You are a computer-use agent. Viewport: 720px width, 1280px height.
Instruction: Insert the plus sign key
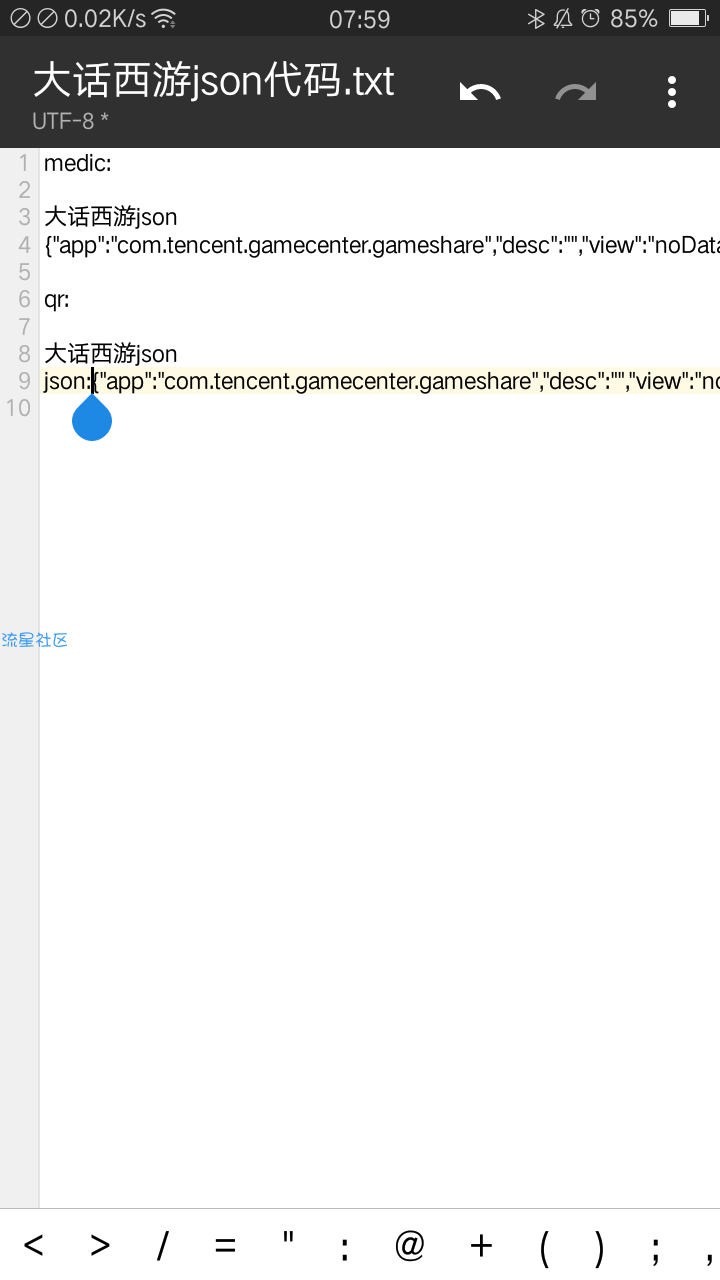coord(481,1245)
